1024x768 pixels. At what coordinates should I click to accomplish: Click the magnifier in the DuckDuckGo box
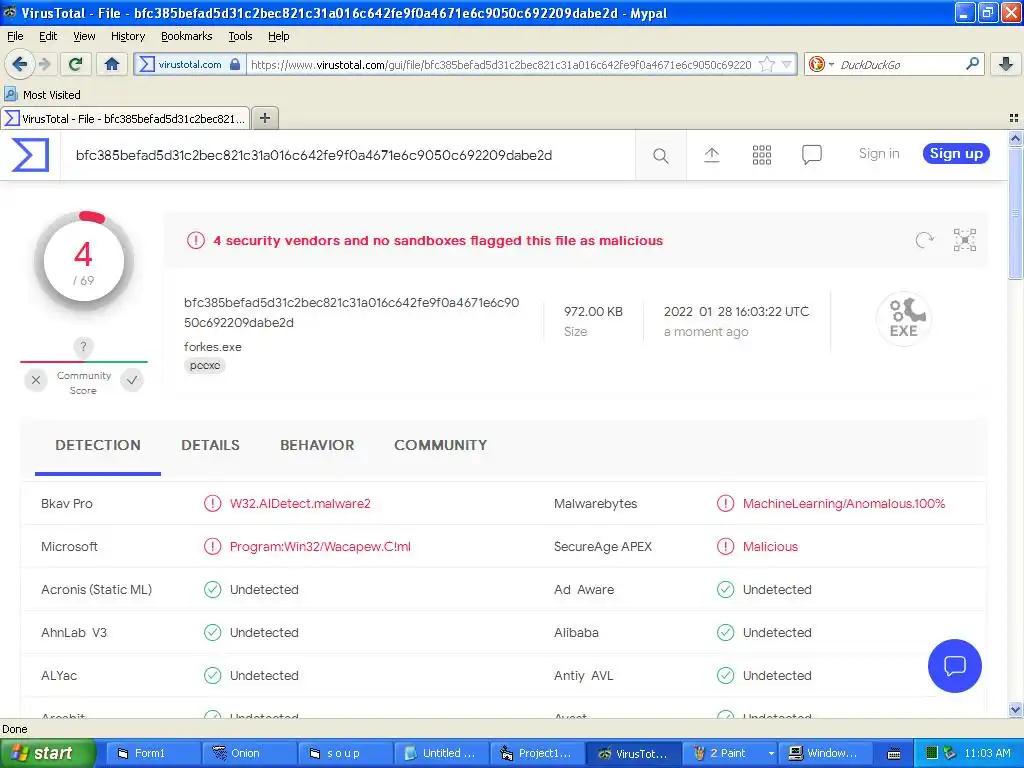(972, 64)
